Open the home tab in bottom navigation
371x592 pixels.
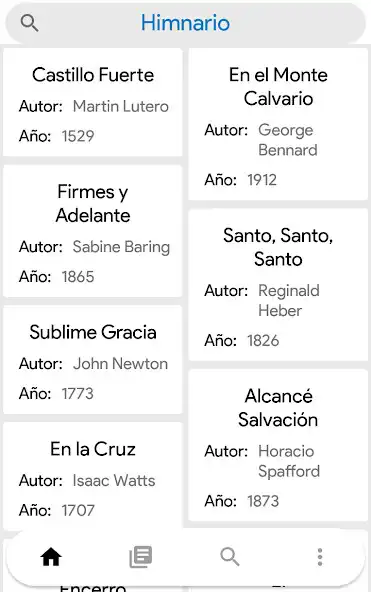coord(51,557)
